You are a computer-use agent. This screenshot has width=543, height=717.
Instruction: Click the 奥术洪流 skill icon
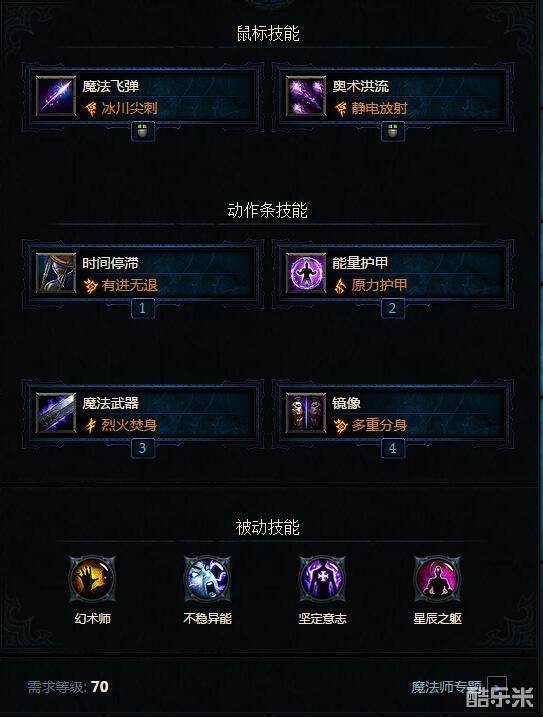coord(306,96)
